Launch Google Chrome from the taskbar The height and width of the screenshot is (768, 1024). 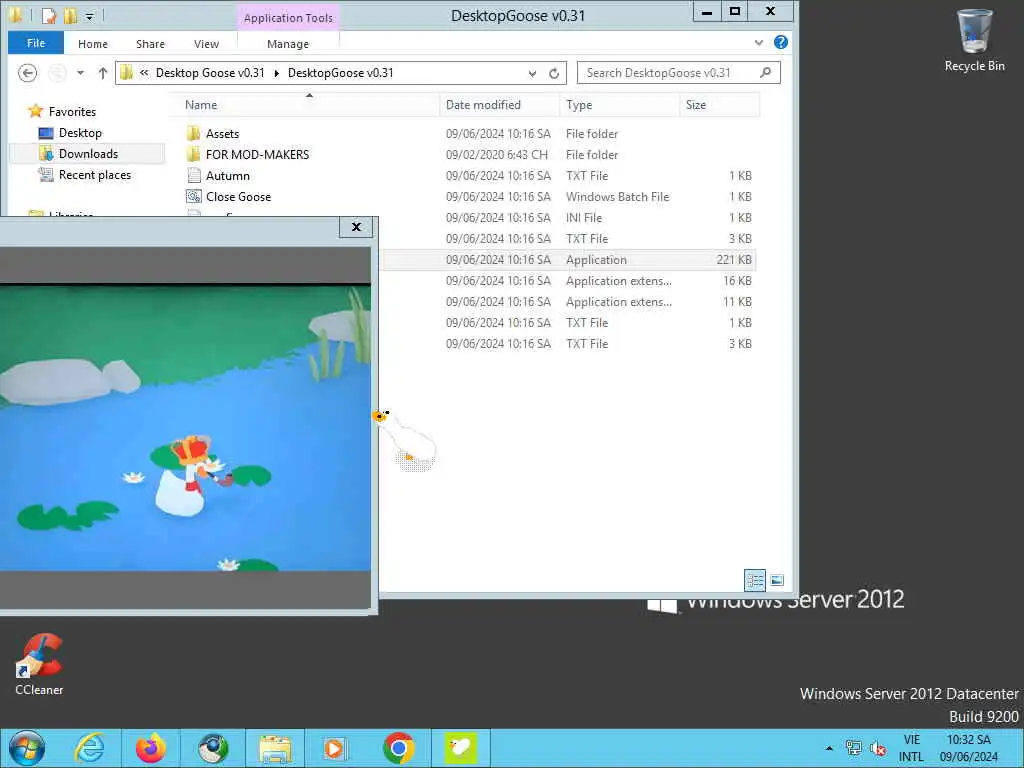(398, 748)
